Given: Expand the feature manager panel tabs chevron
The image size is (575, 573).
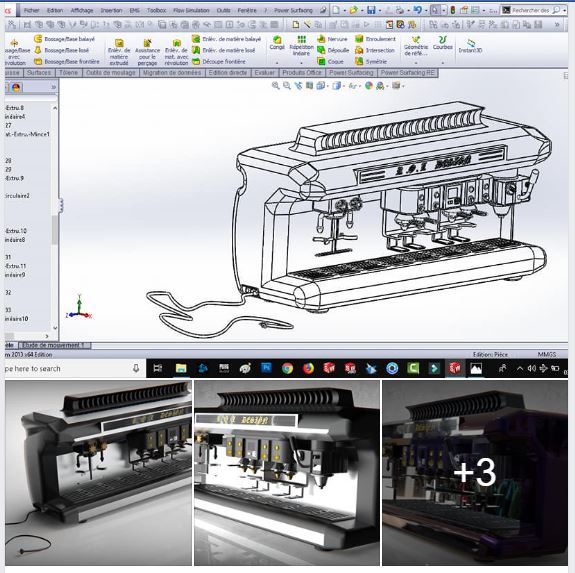Looking at the screenshot, I should click(54, 87).
